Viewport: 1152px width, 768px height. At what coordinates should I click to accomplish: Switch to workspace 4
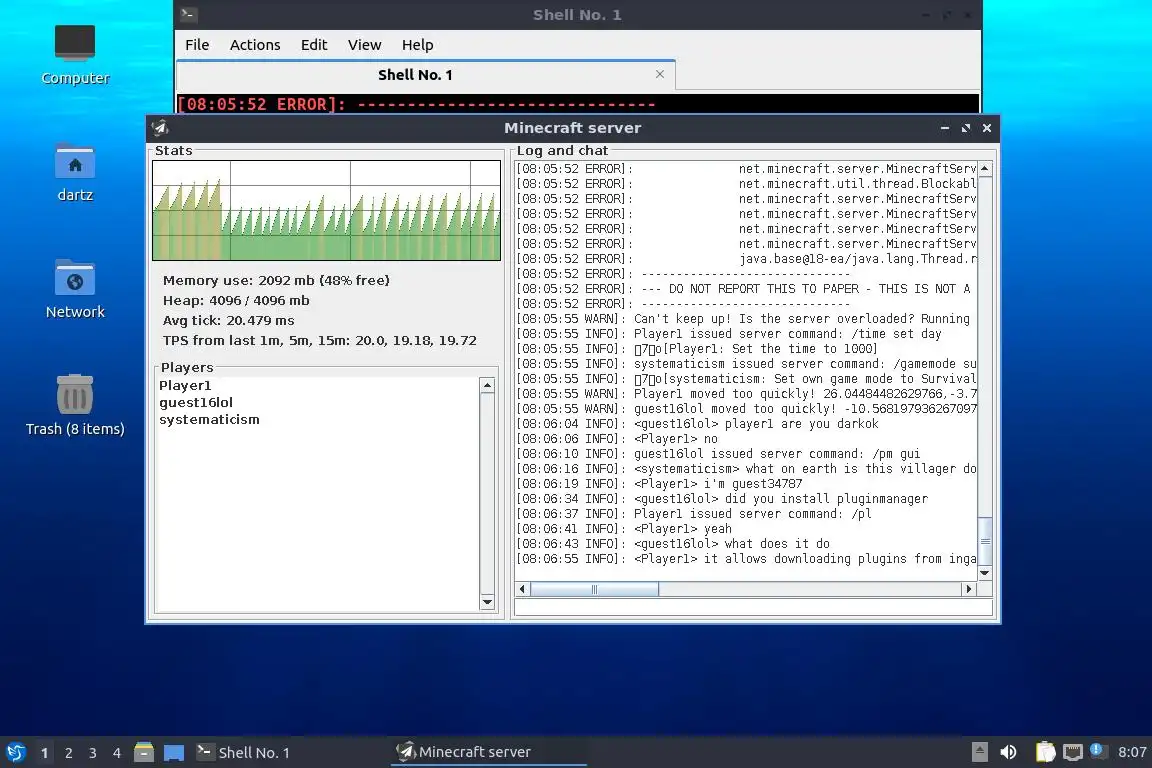point(116,753)
